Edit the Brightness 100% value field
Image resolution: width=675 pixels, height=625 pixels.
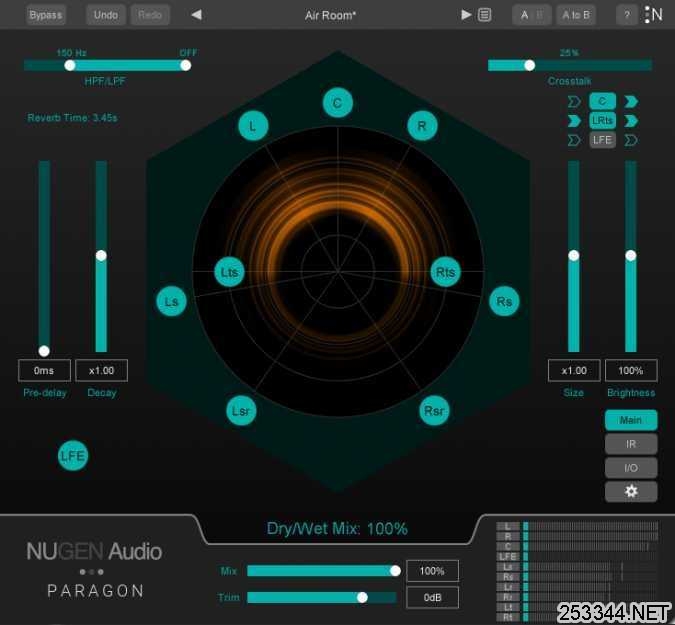click(x=631, y=370)
